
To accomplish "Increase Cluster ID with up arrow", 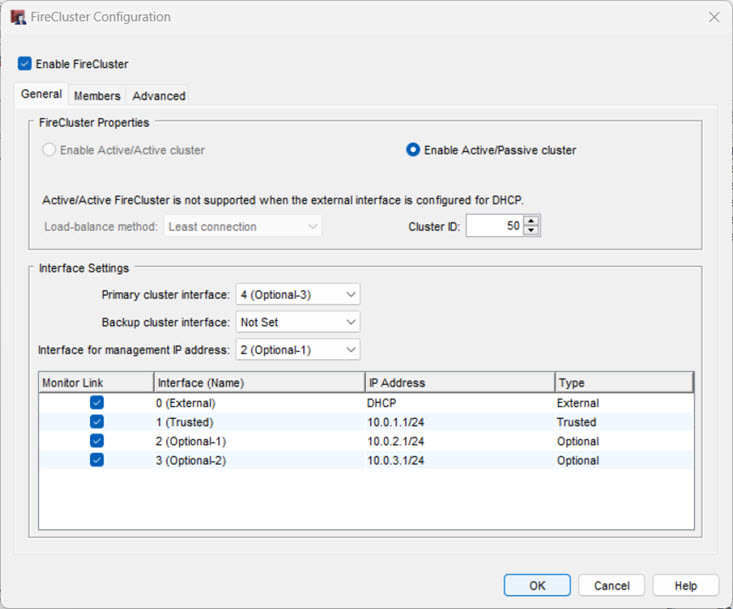I will (532, 221).
